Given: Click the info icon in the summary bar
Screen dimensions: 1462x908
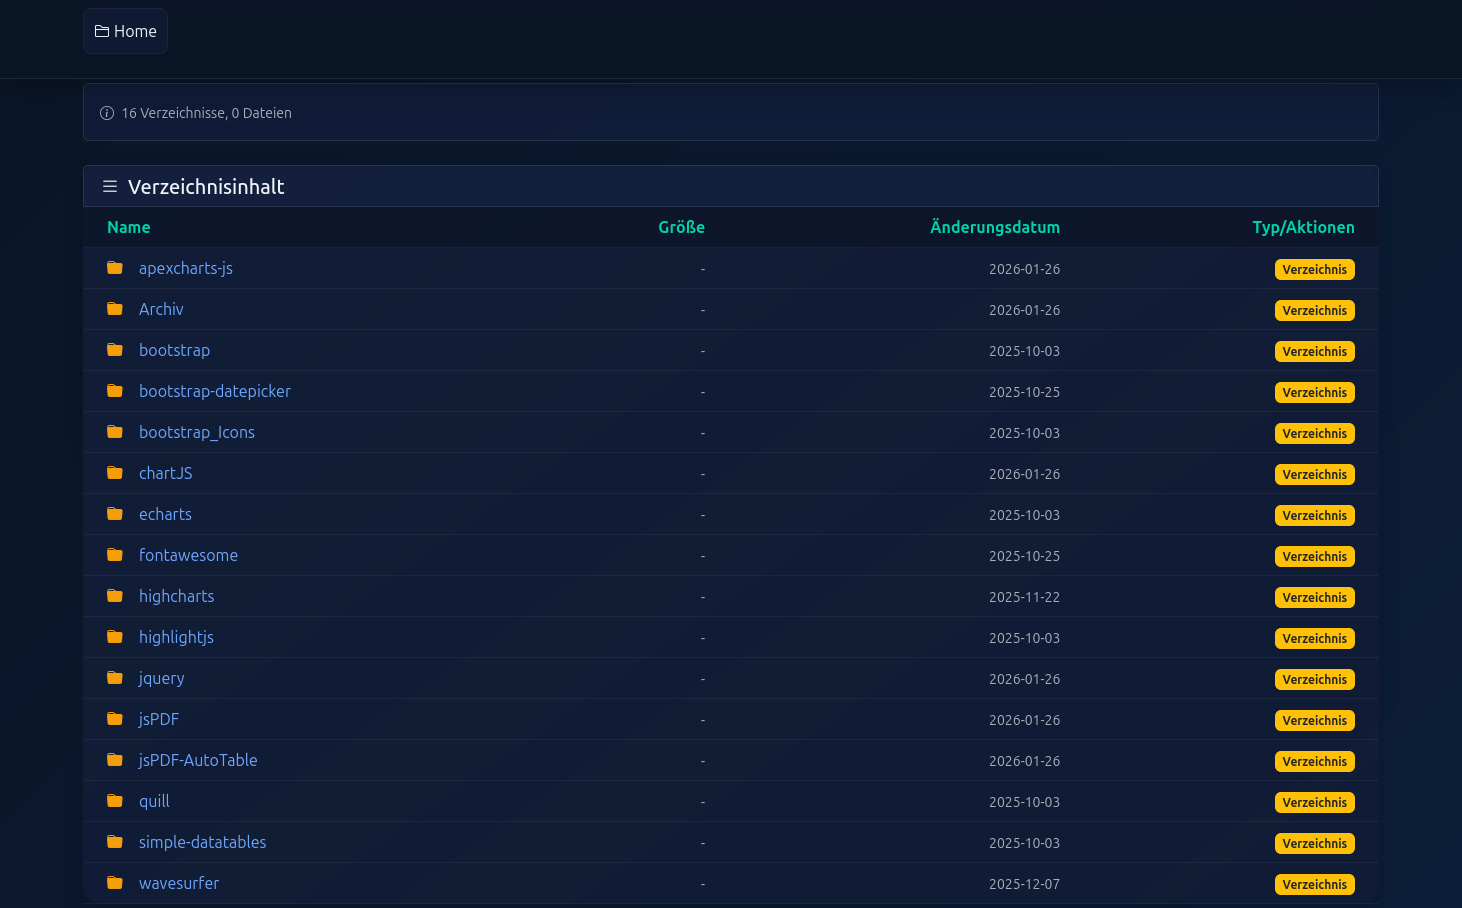Looking at the screenshot, I should pos(106,113).
